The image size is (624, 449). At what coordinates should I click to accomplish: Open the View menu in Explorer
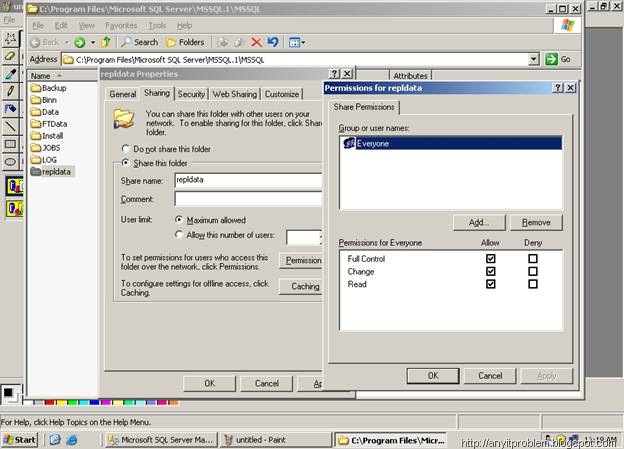[86, 25]
